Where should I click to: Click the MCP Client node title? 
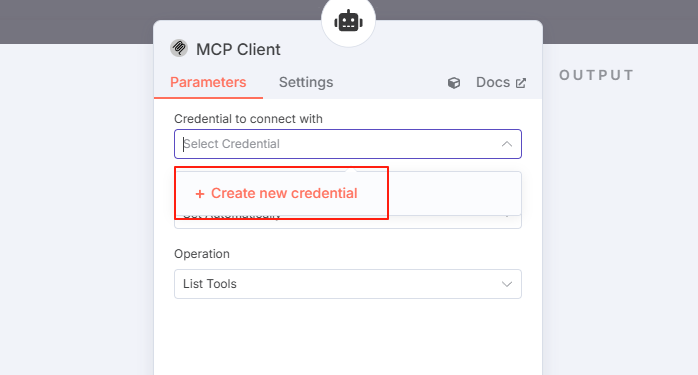pos(238,49)
